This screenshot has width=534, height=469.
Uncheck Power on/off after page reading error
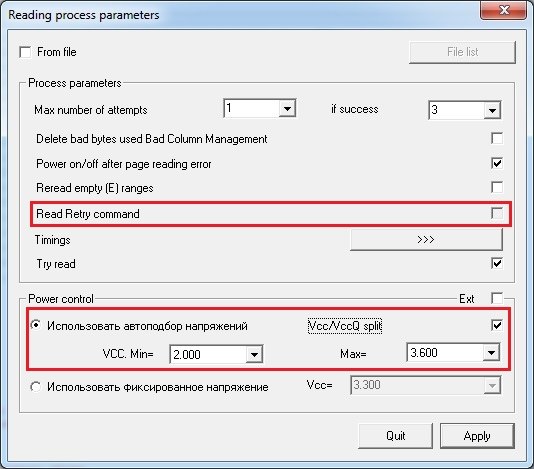pos(497,163)
